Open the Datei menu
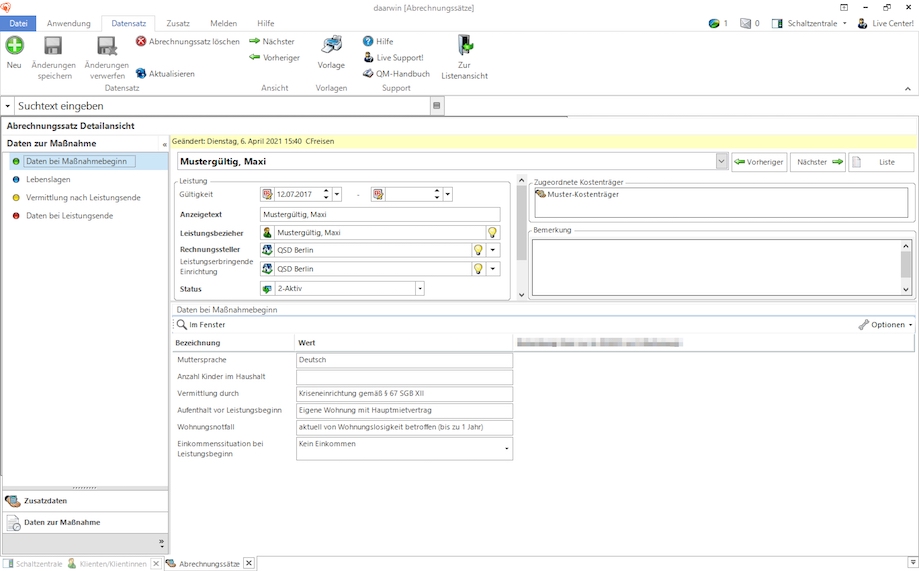Image resolution: width=919 pixels, height=571 pixels. (x=18, y=23)
